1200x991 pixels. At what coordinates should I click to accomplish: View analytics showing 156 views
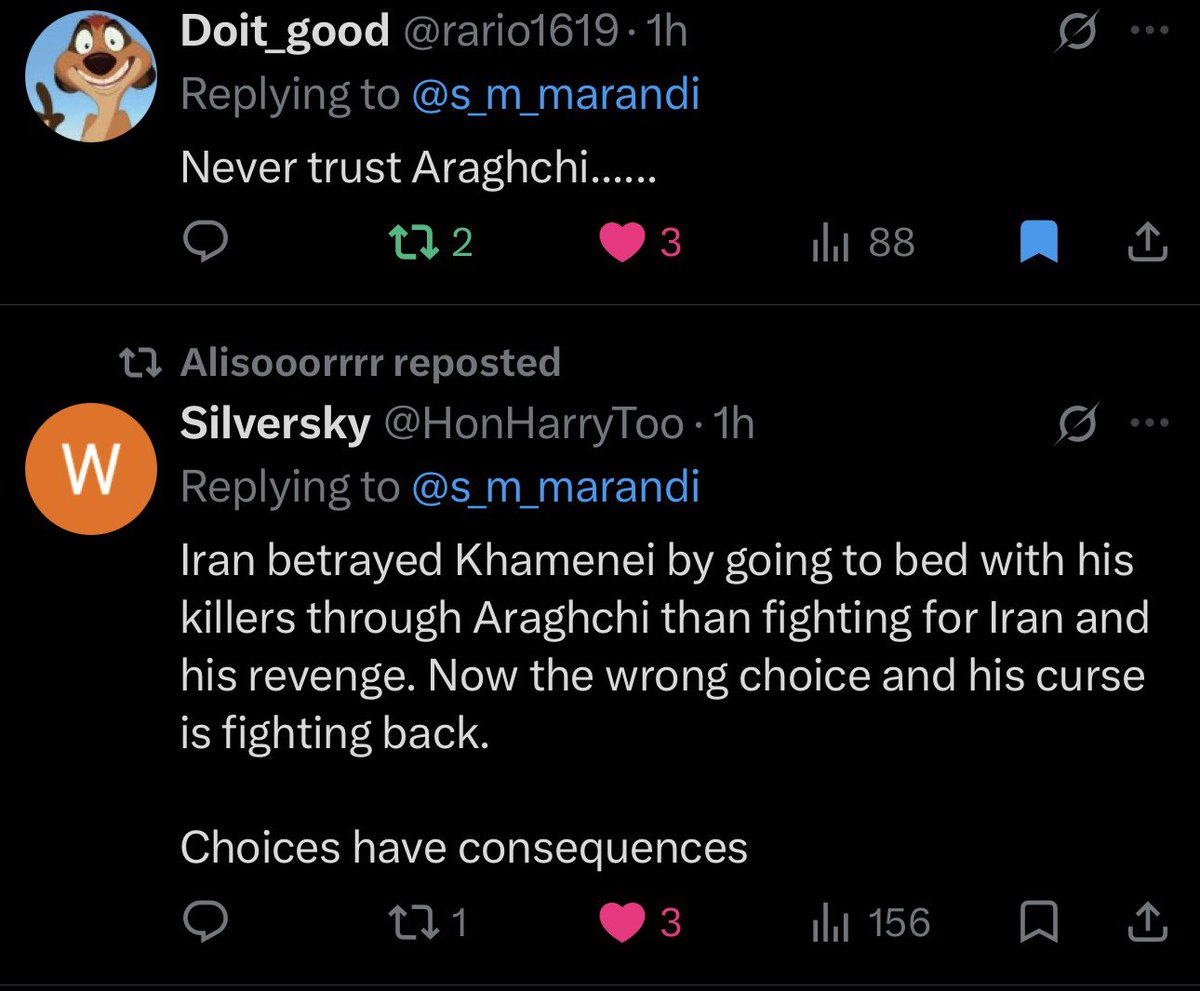click(x=870, y=922)
